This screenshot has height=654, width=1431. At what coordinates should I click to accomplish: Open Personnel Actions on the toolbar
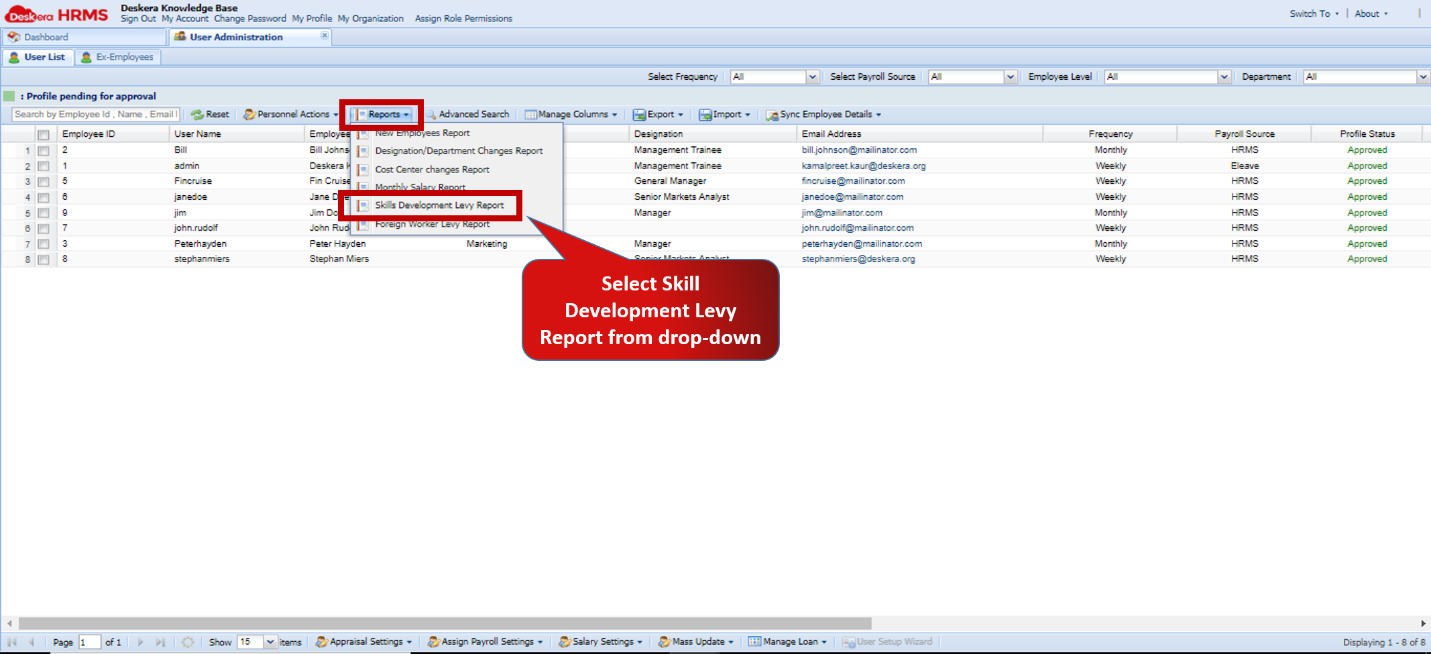pos(289,113)
